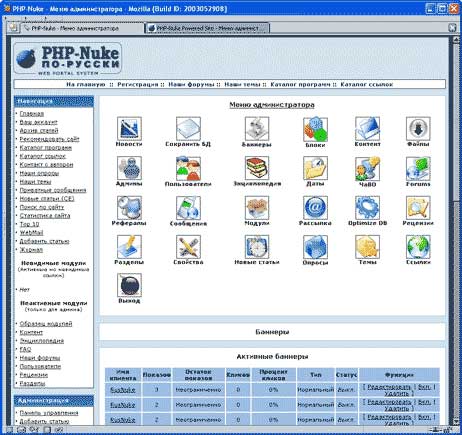Viewport: 462px width, 435px height.
Task: Open Каталог программ in the left sidebar
Action: (x=46, y=148)
